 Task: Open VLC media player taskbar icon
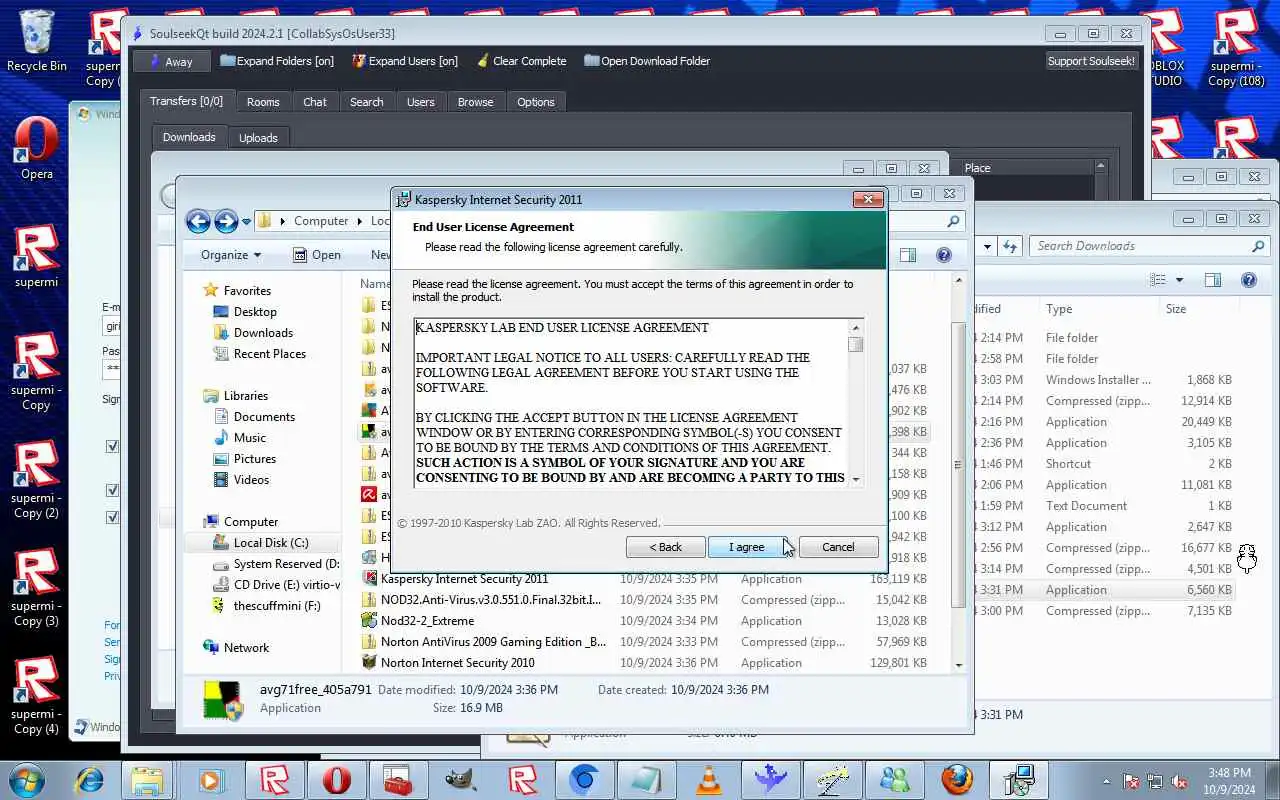(x=709, y=779)
